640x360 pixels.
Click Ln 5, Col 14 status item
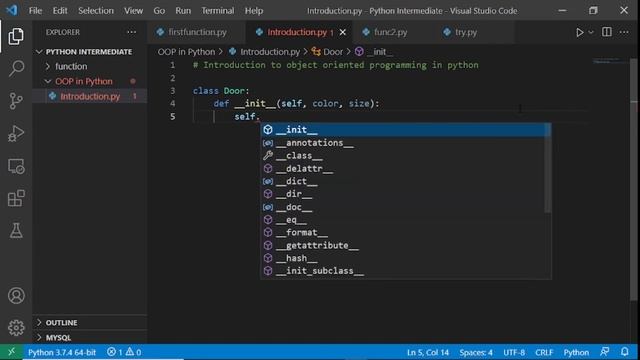tap(428, 352)
